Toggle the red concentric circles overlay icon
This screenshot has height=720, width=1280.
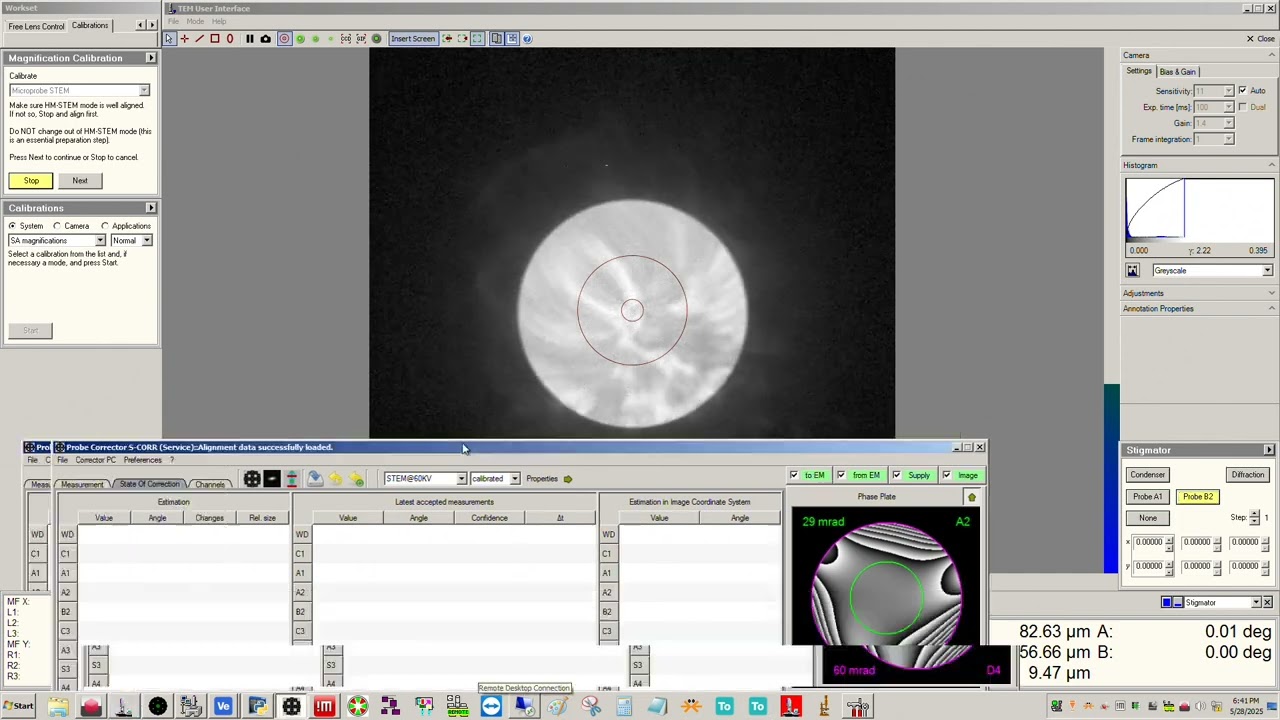point(284,39)
